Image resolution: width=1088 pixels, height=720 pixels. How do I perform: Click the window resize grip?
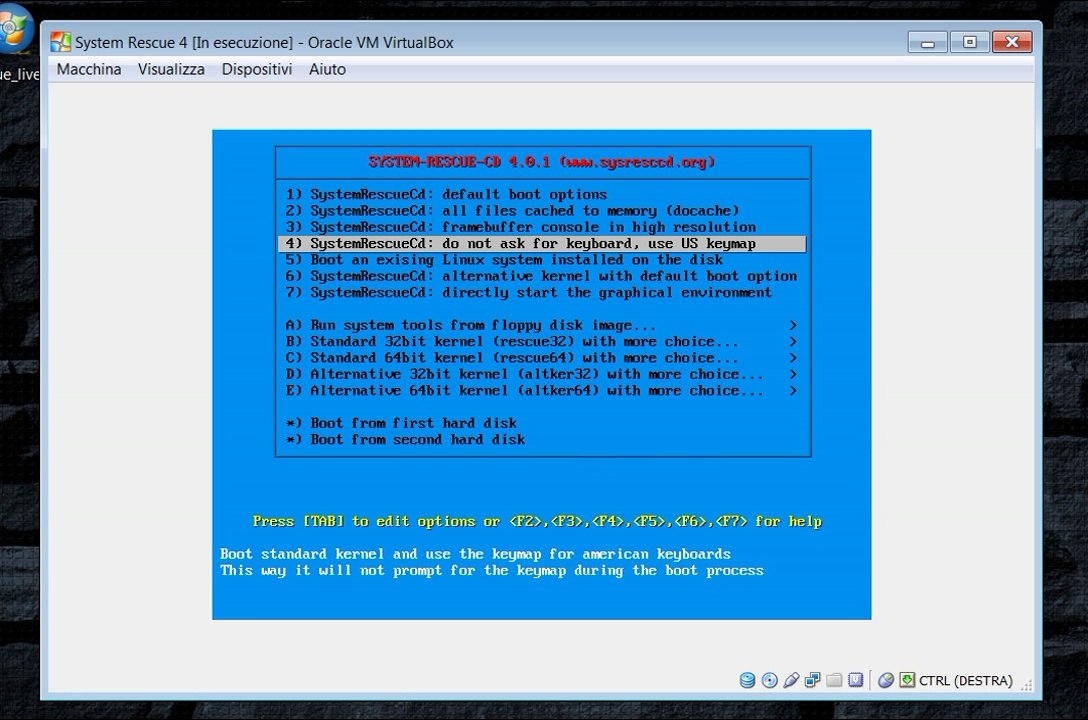[x=1027, y=685]
